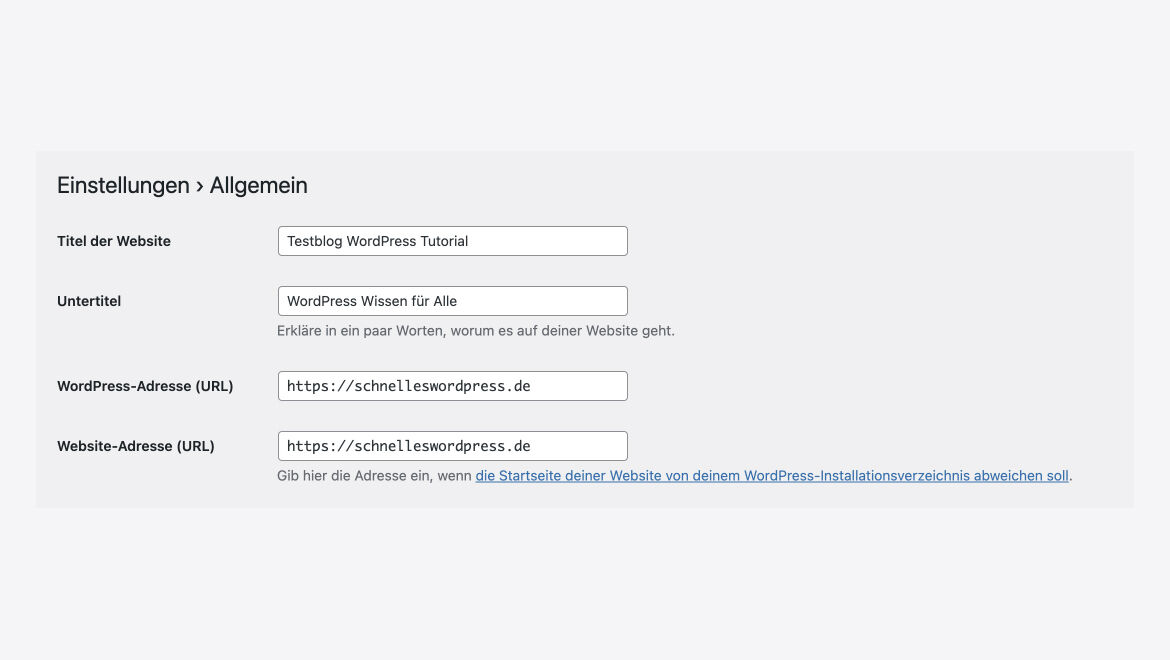The width and height of the screenshot is (1170, 660).
Task: Click the "›" breadcrumb separator in heading
Action: [199, 186]
